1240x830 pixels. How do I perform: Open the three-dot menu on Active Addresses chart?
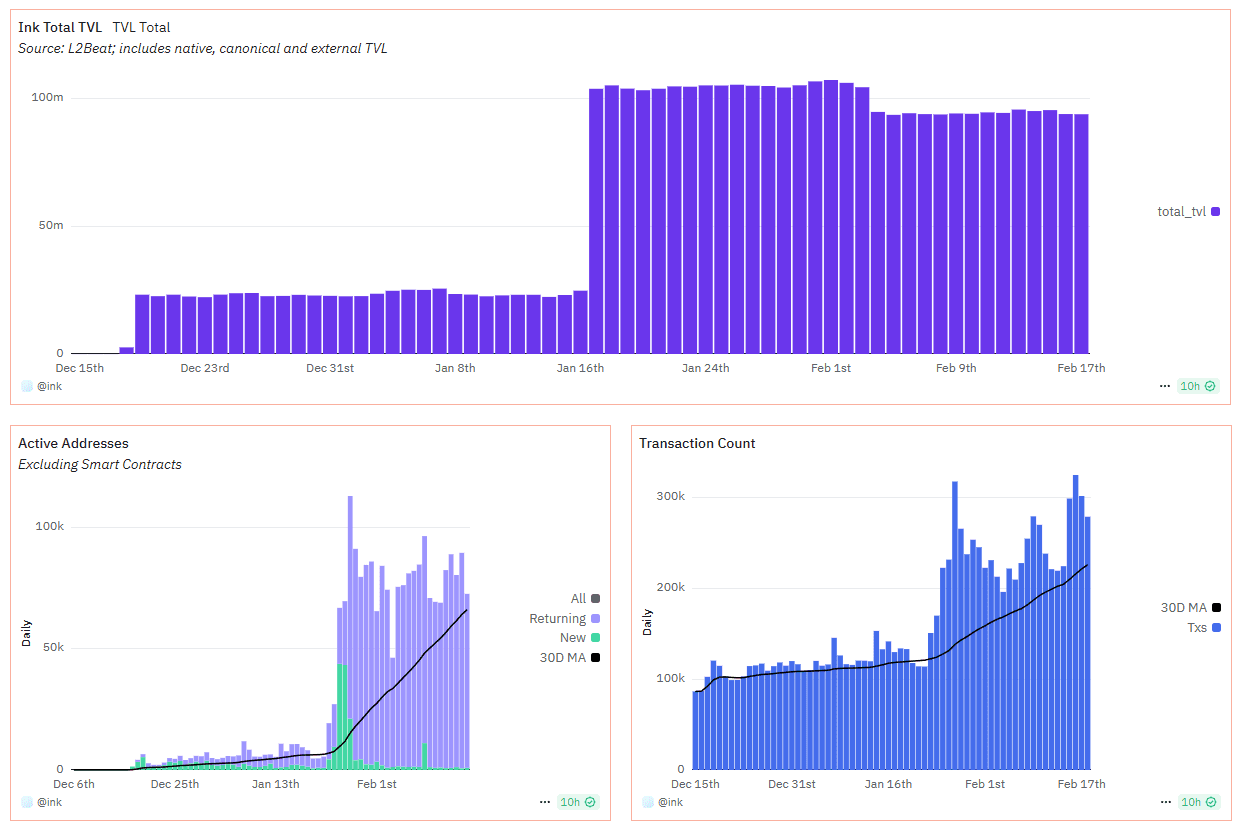(x=544, y=802)
